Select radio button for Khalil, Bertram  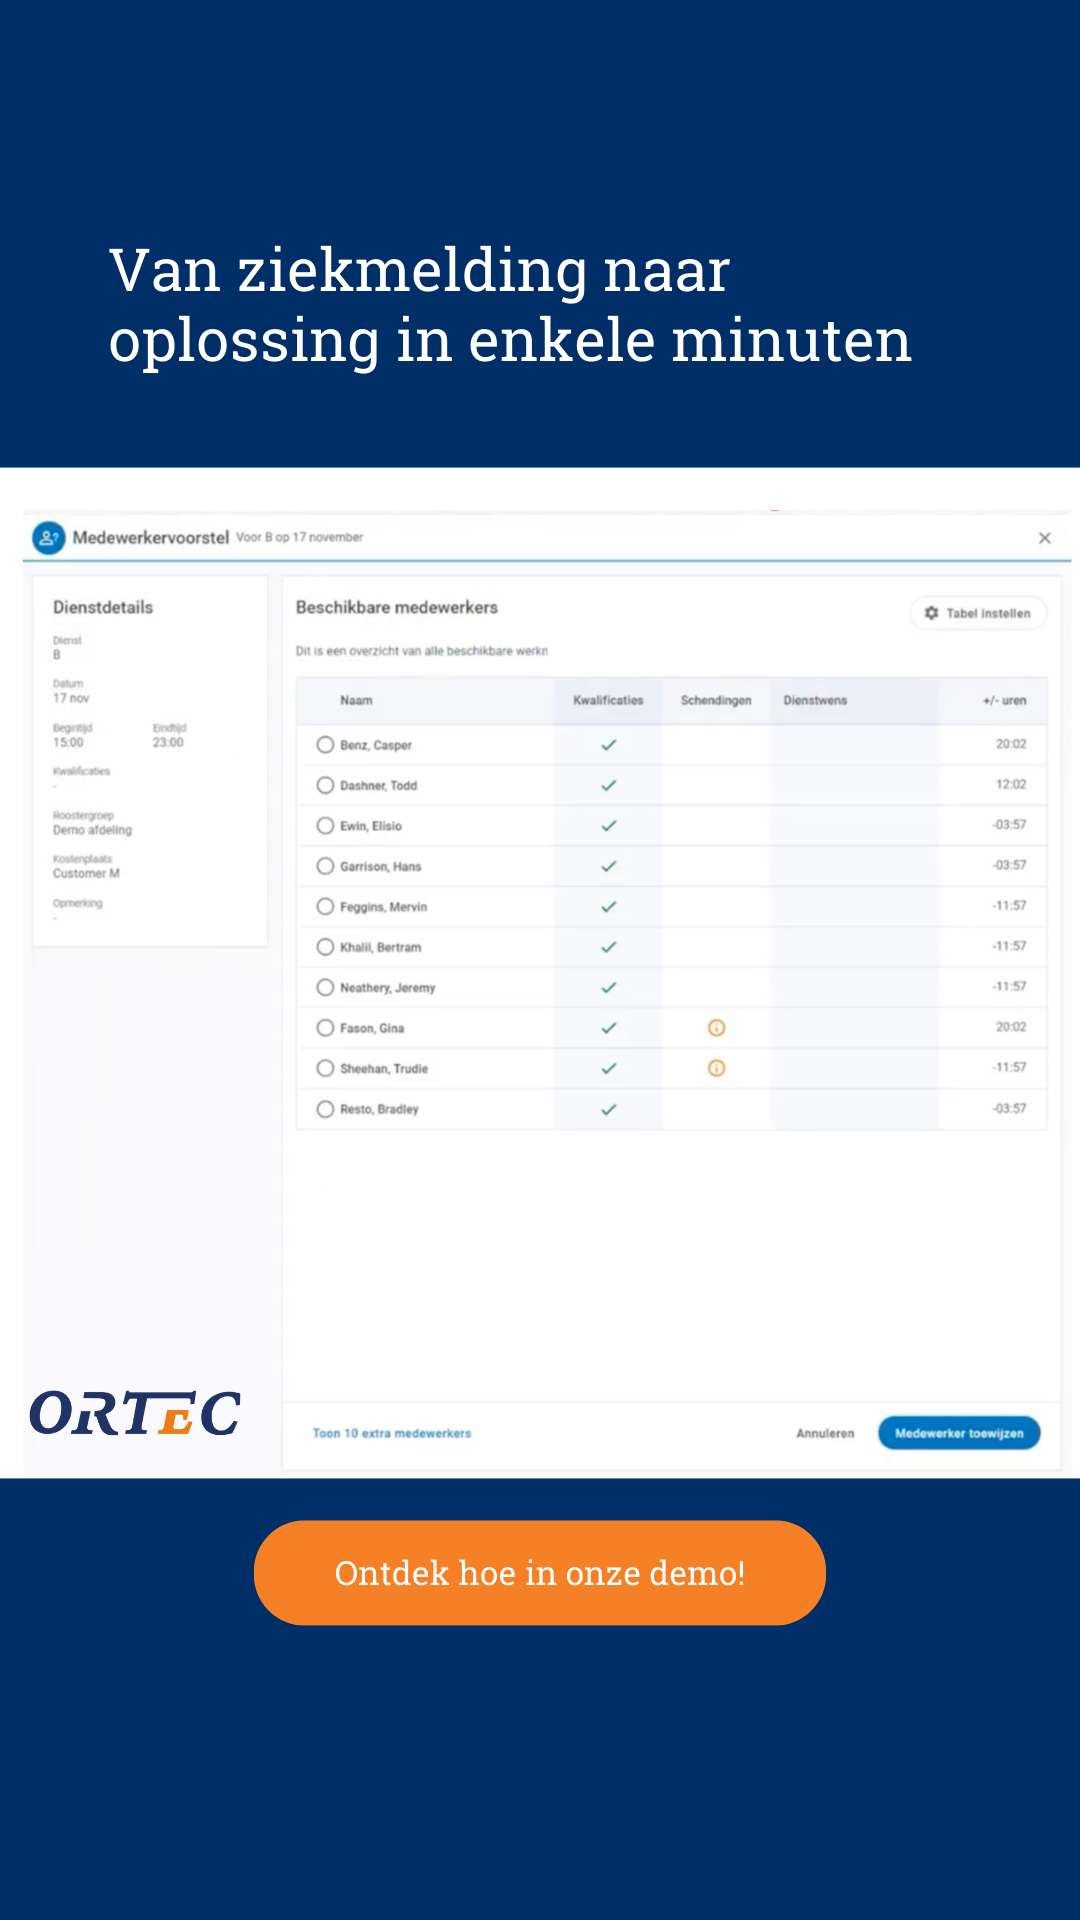click(x=325, y=947)
